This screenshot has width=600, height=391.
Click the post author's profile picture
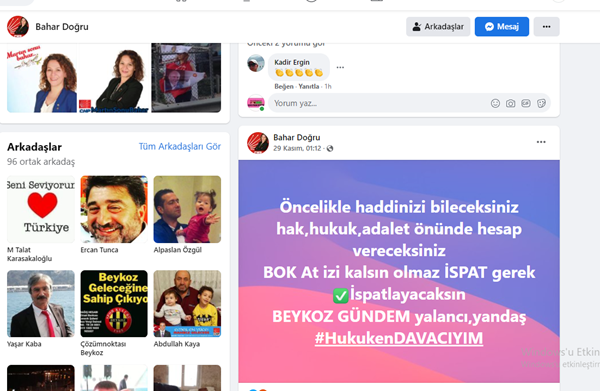[258, 143]
